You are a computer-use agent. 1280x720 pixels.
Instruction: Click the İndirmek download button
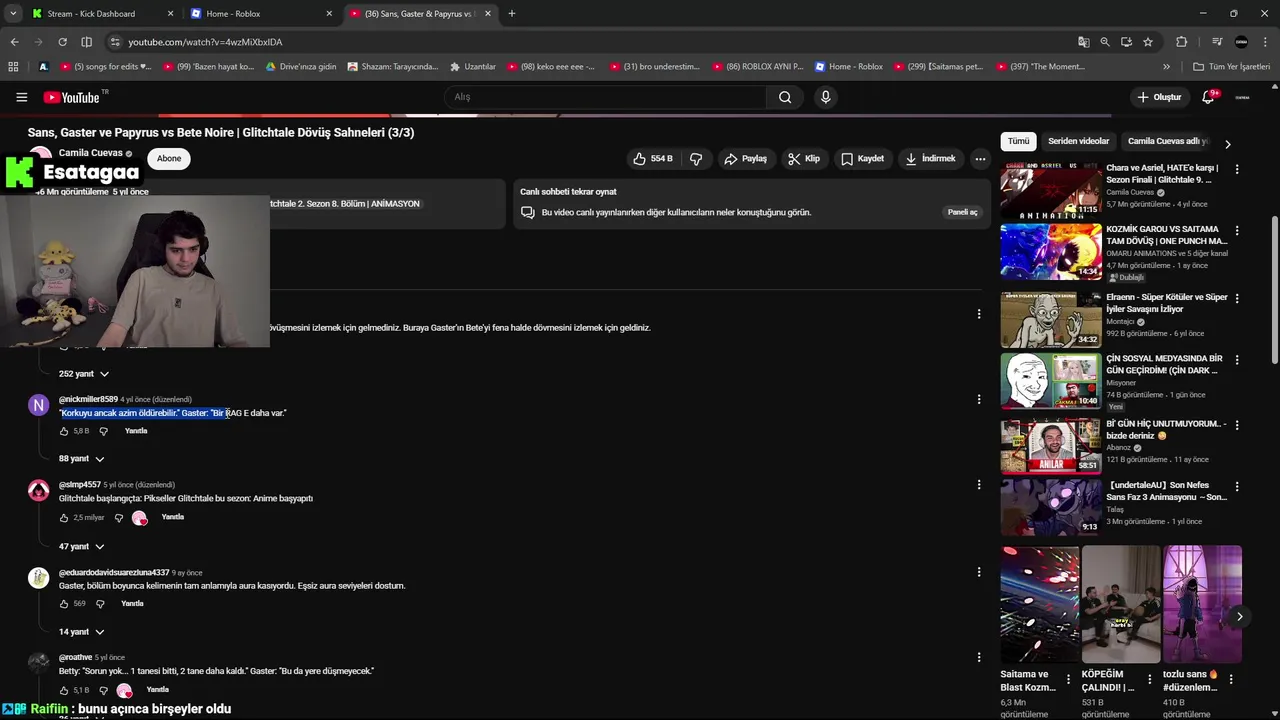click(930, 158)
